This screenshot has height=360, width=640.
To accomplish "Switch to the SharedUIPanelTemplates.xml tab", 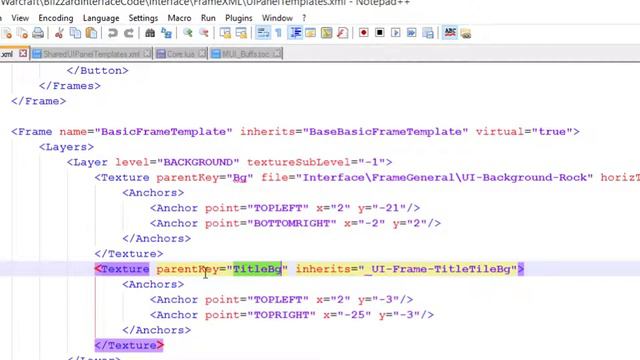I will [x=91, y=54].
